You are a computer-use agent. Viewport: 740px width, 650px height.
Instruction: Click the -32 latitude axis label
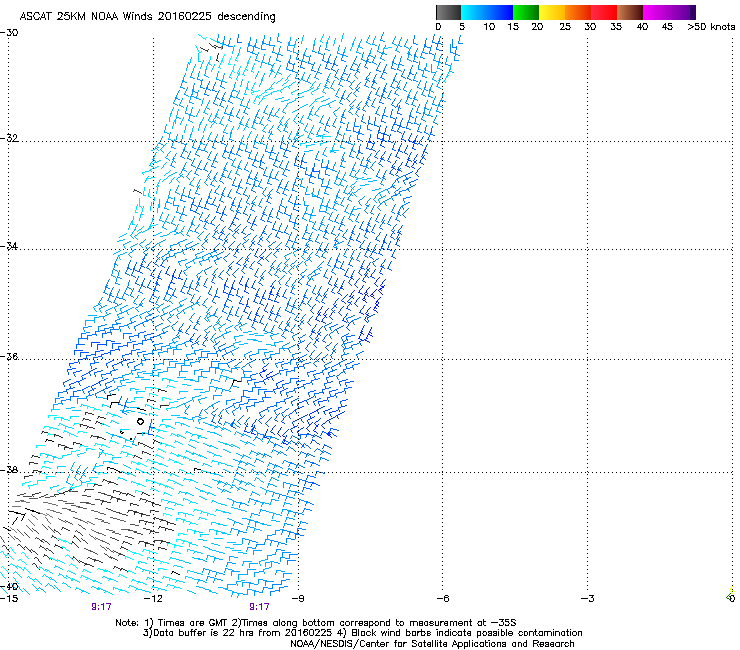coord(9,138)
